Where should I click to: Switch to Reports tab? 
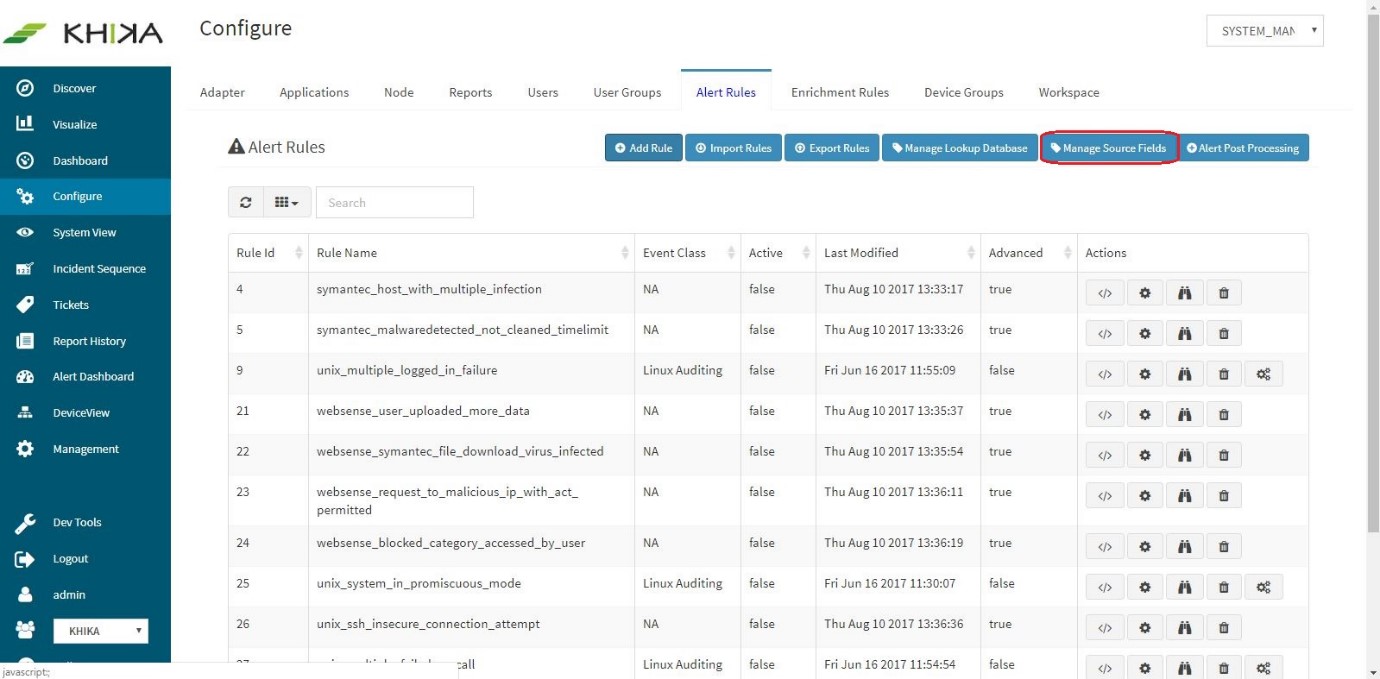click(470, 92)
